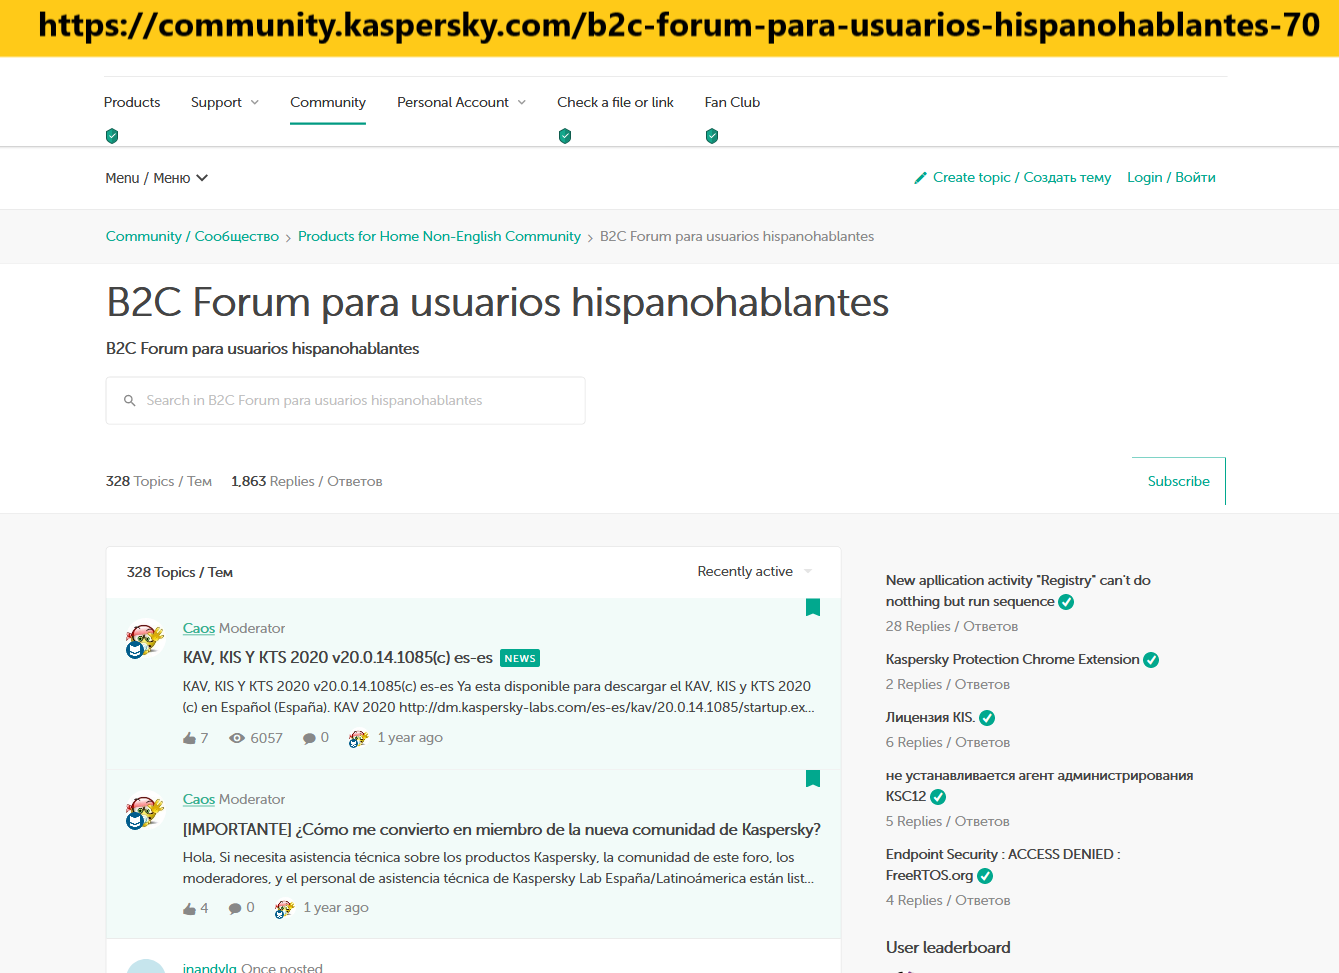Click small last-poster avatar on the IMPORTANTE topic
Viewport: 1339px width, 973px height.
284,908
